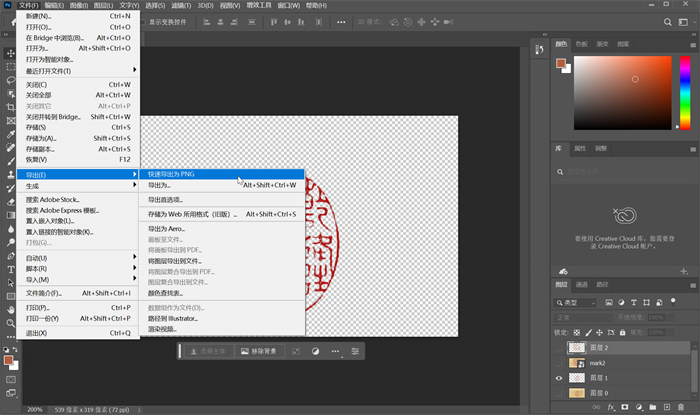This screenshot has width=700, height=415.
Task: Show the mark2 layer visibility box
Action: click(x=559, y=362)
